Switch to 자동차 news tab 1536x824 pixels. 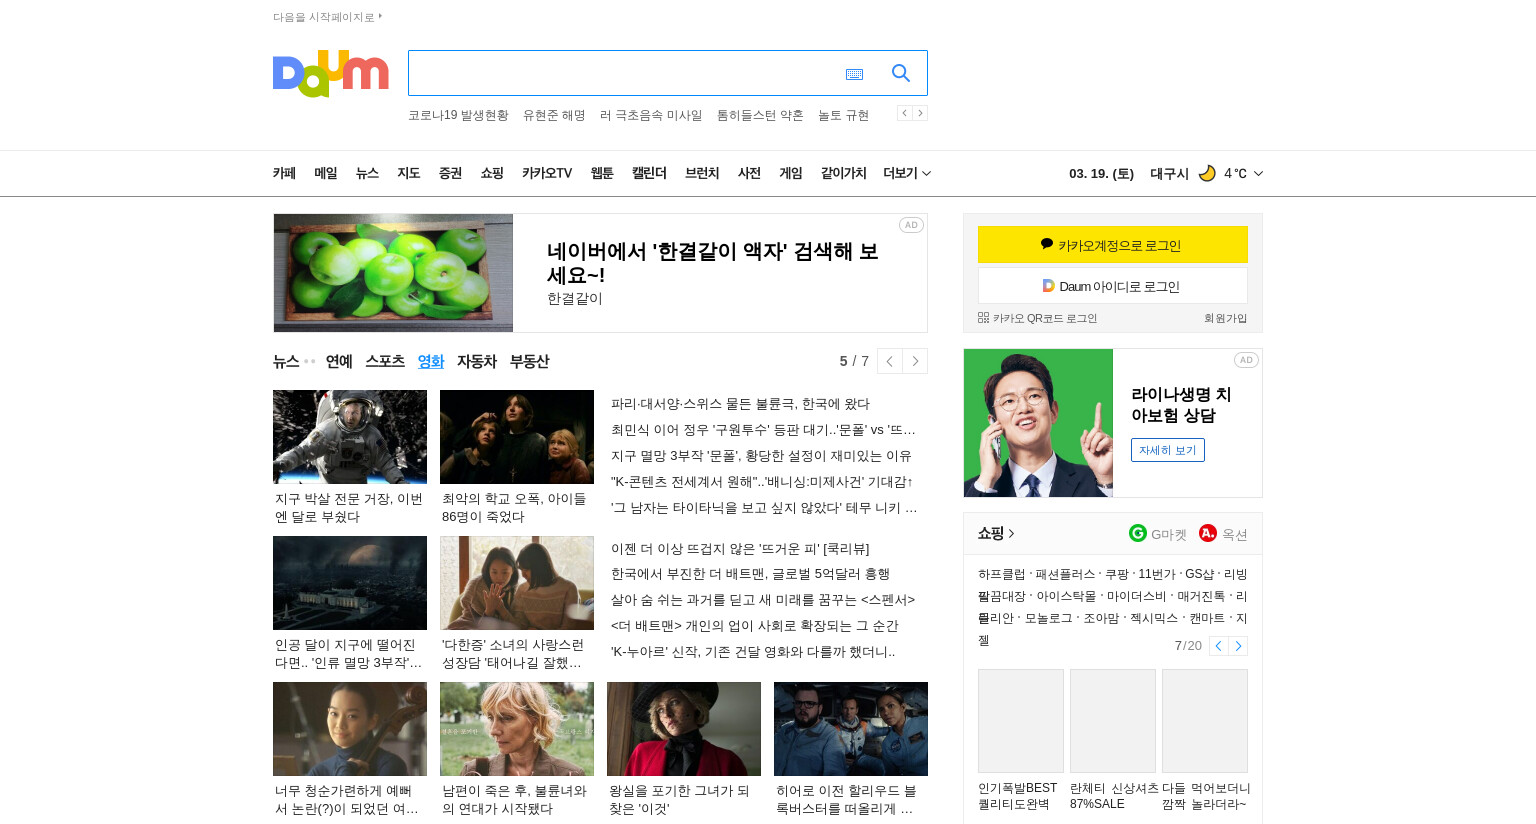click(477, 361)
